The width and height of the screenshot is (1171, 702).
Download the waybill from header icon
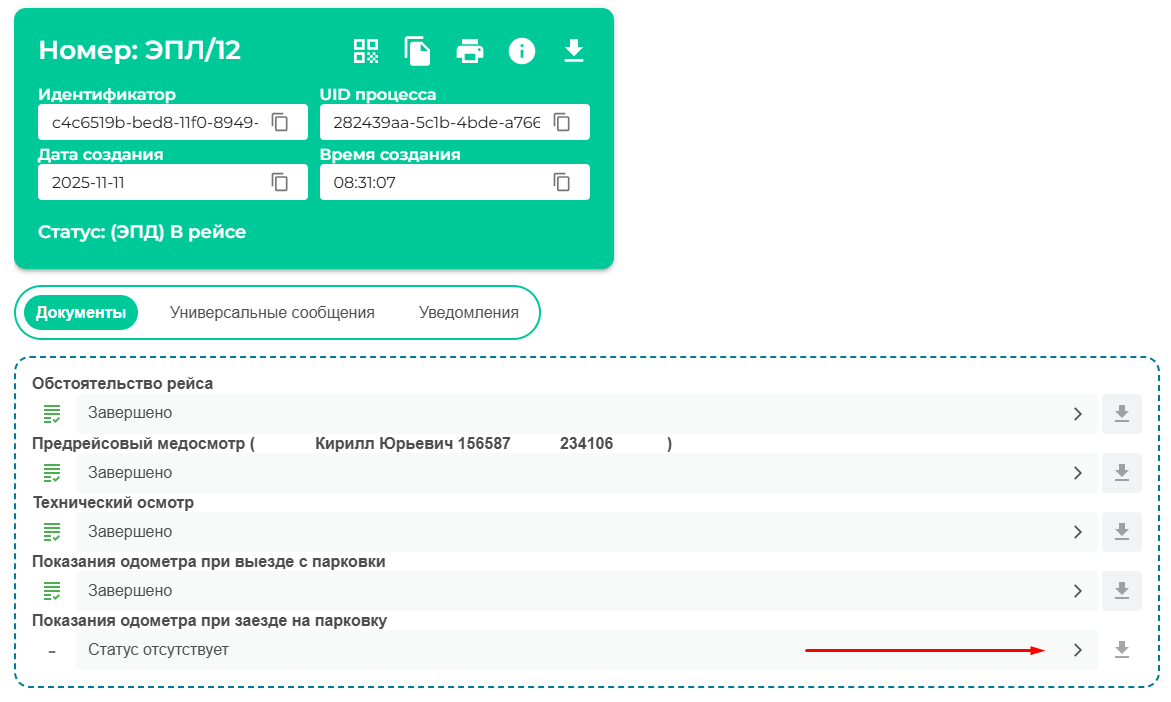click(x=573, y=51)
